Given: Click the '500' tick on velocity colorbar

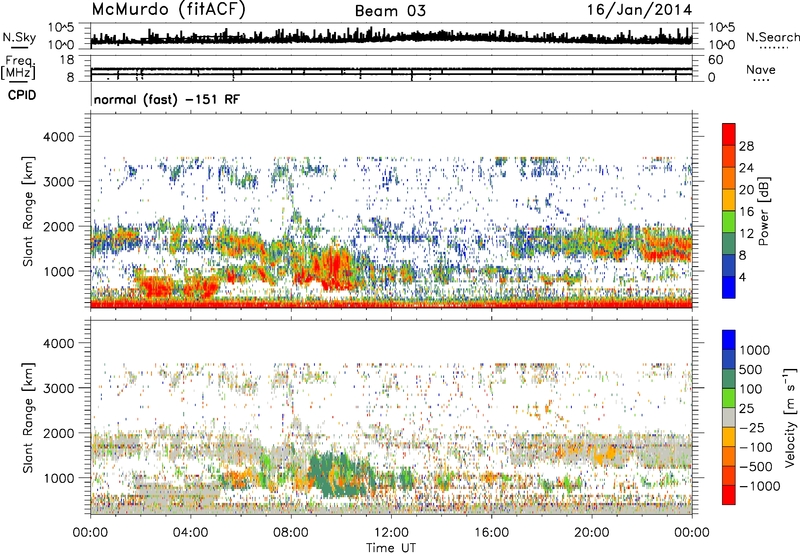Looking at the screenshot, I should 751,369.
